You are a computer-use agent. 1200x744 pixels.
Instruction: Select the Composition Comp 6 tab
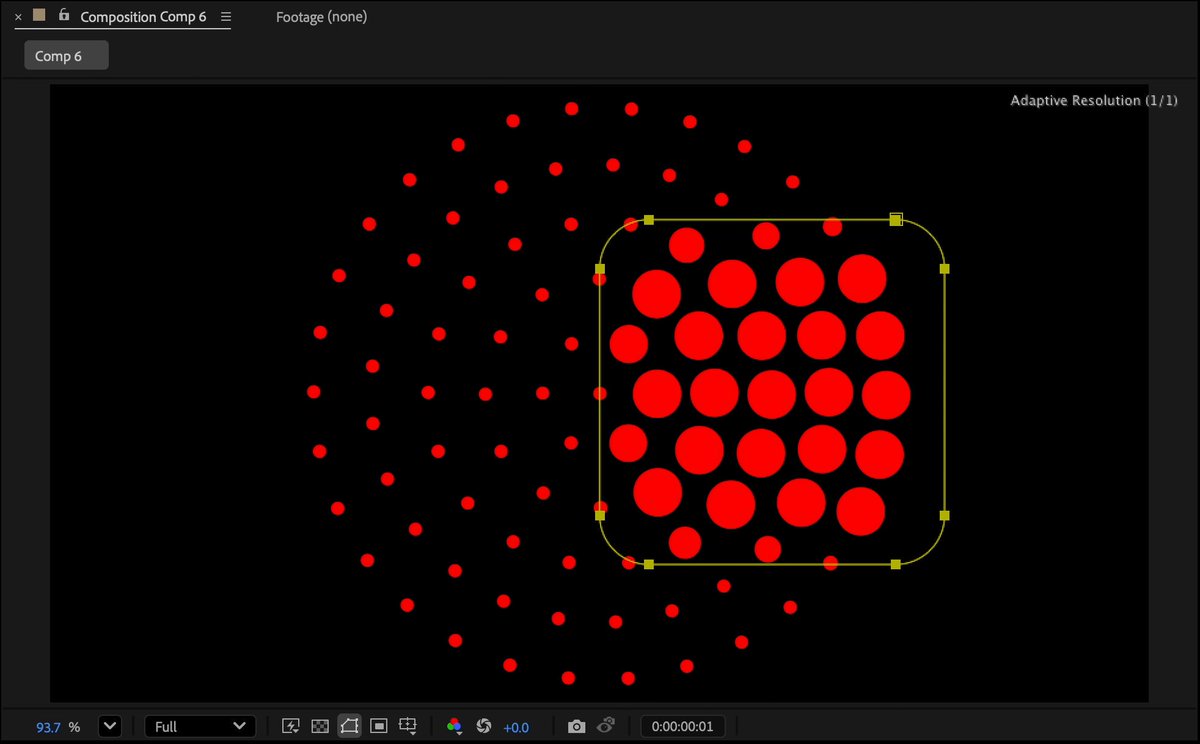pos(143,17)
